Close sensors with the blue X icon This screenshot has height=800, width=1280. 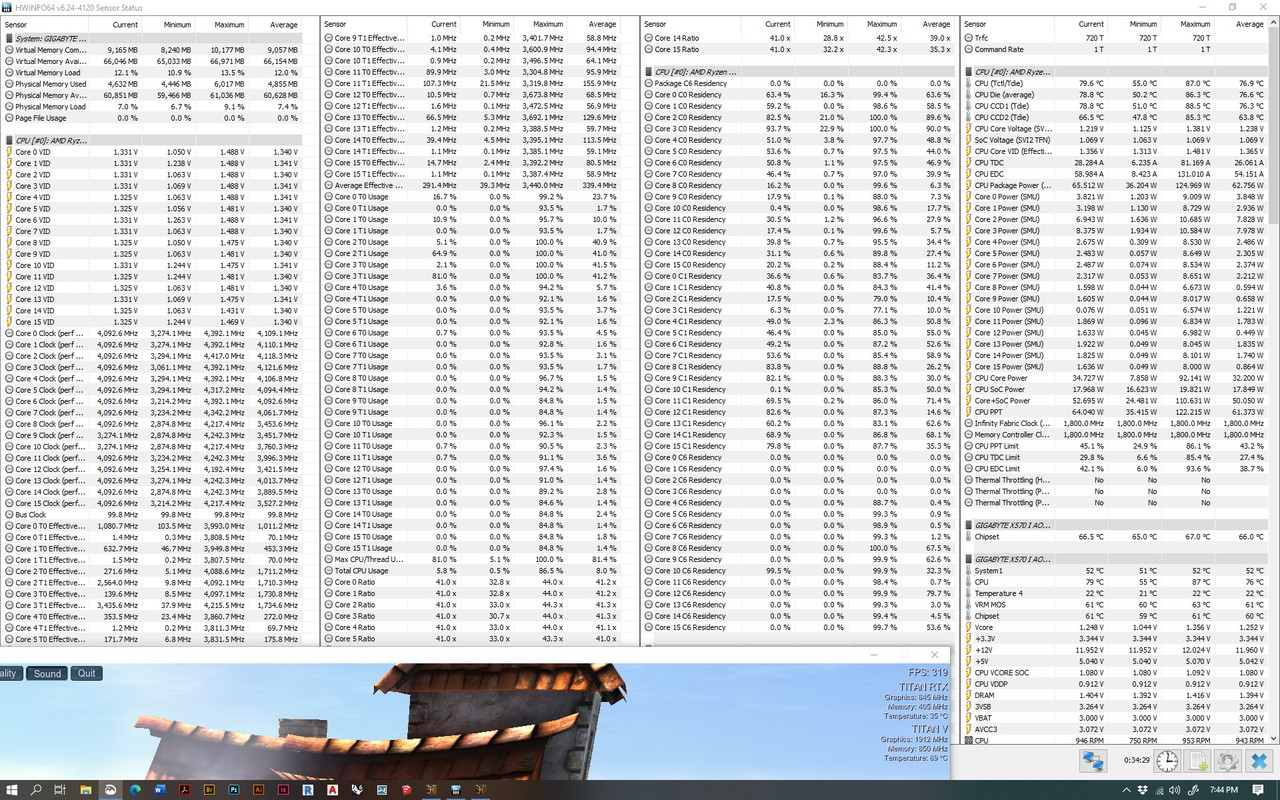[1258, 760]
